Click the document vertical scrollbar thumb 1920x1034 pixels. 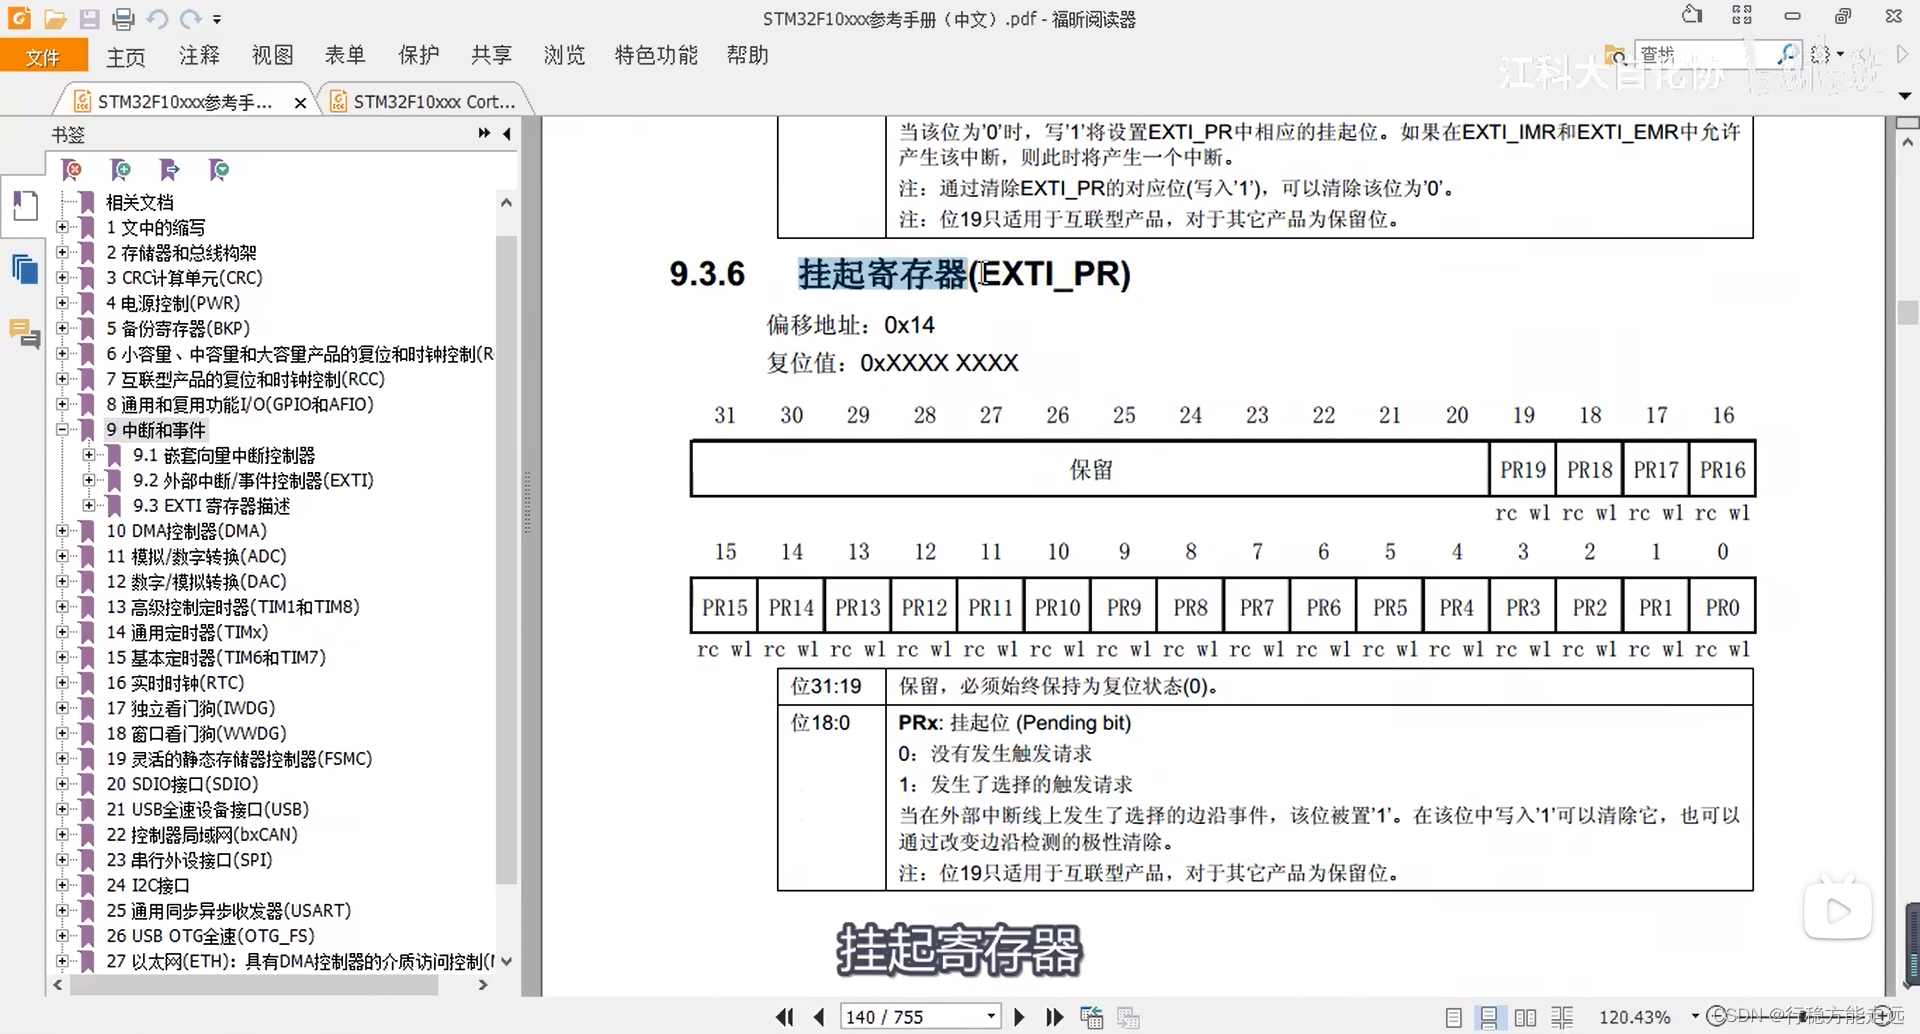[x=1907, y=313]
